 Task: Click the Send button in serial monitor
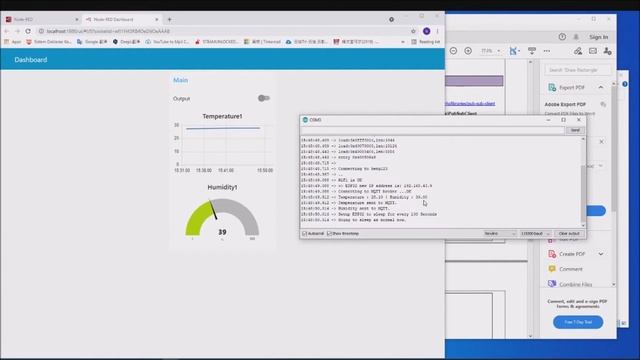click(x=575, y=130)
